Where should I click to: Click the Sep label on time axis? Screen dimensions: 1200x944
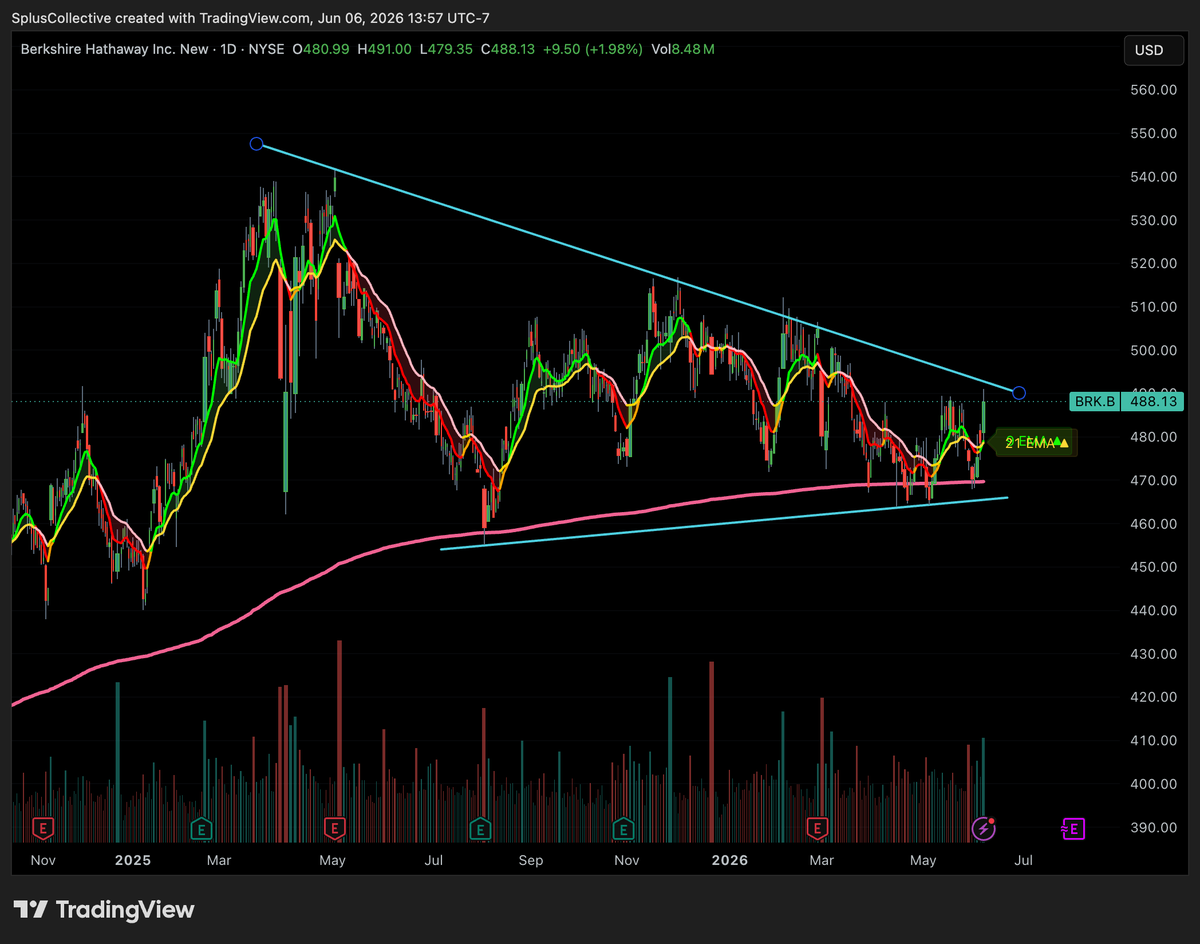530,860
